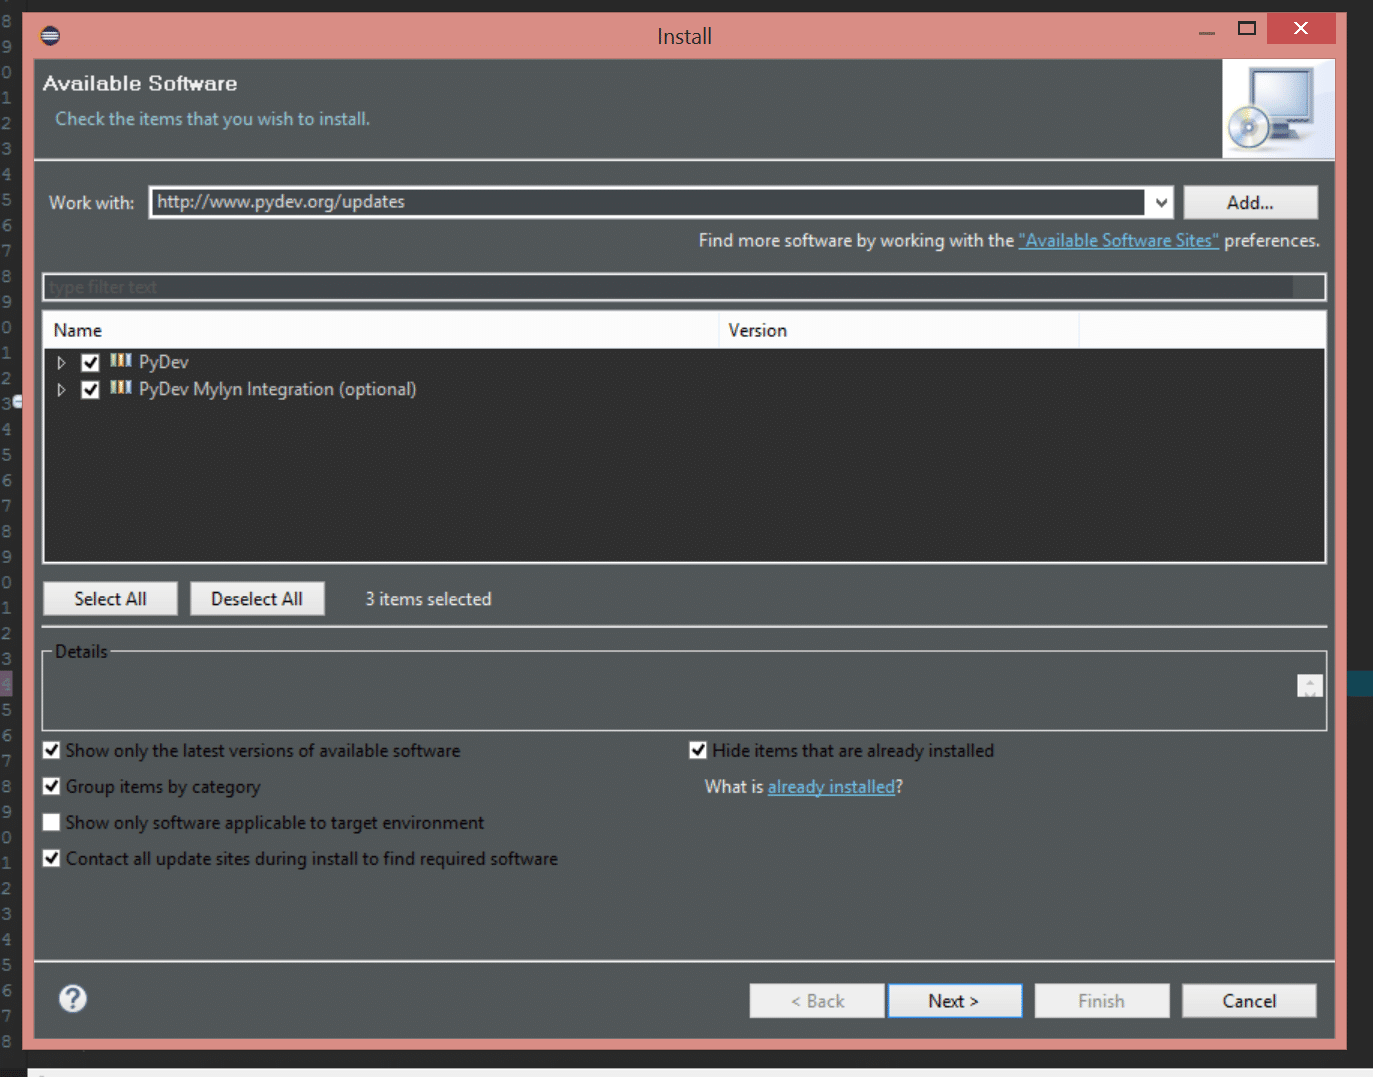Click the Next > button
Viewport: 1373px width, 1077px height.
click(x=955, y=1001)
